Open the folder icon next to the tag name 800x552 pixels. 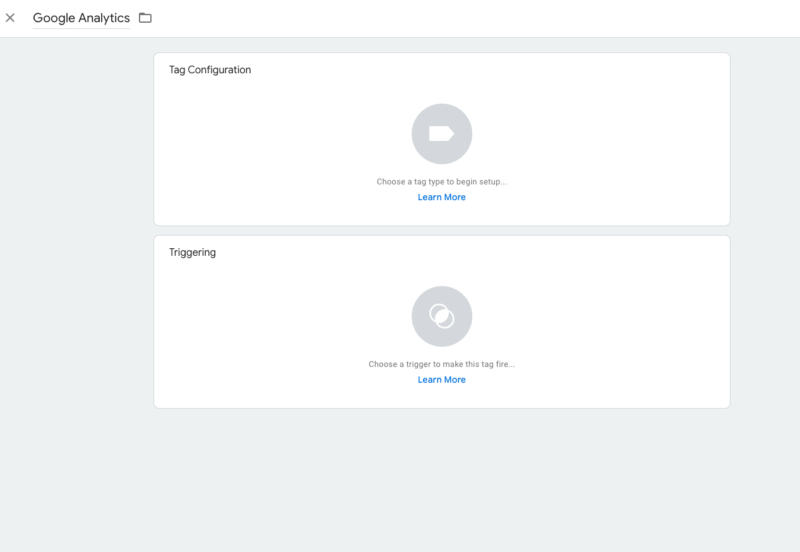coord(145,18)
